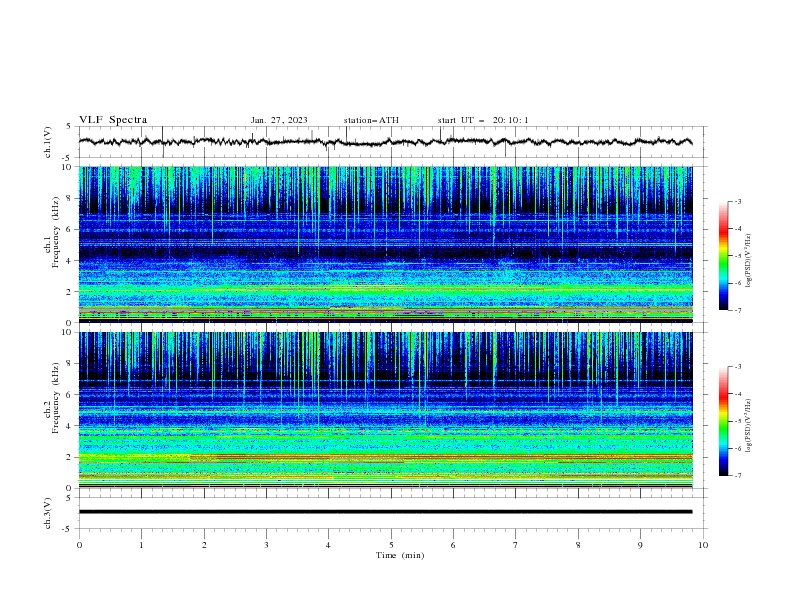Click the '-5' tick on ch.1 colorbar
The height and width of the screenshot is (612, 792).
pyautogui.click(x=738, y=256)
